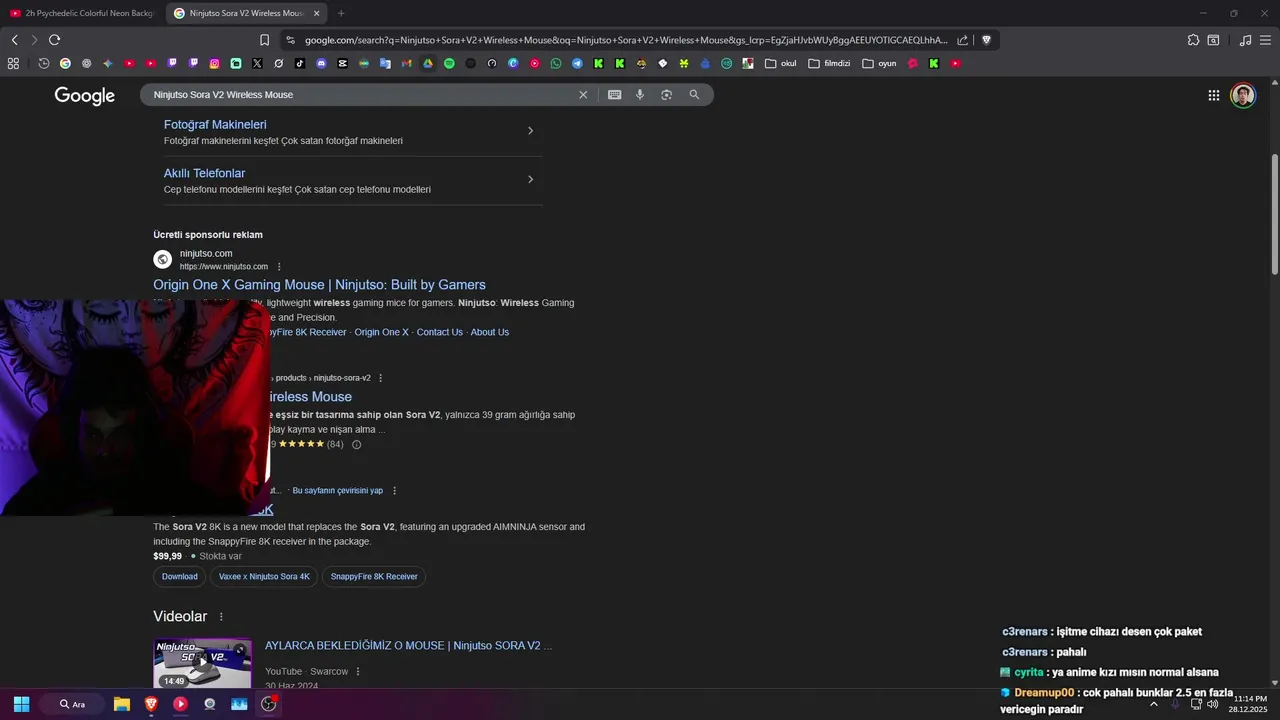Click the About Us sitelink

click(490, 332)
